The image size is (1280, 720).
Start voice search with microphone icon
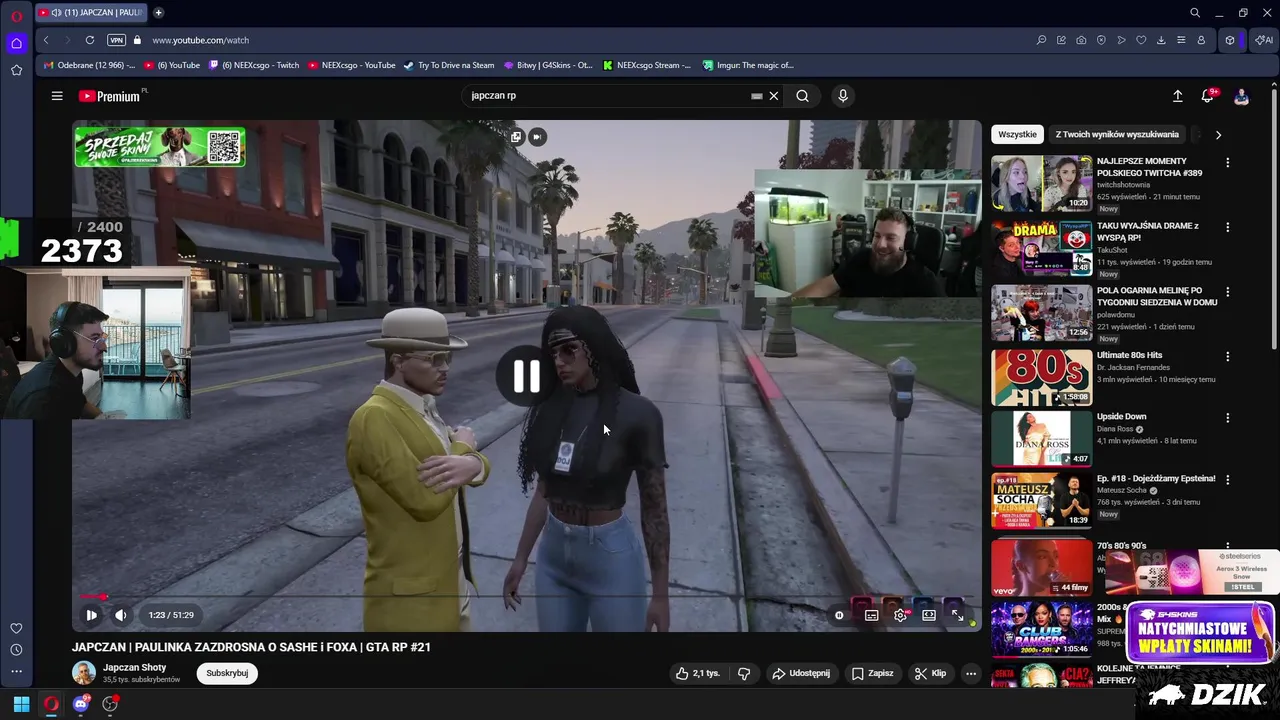click(x=843, y=96)
